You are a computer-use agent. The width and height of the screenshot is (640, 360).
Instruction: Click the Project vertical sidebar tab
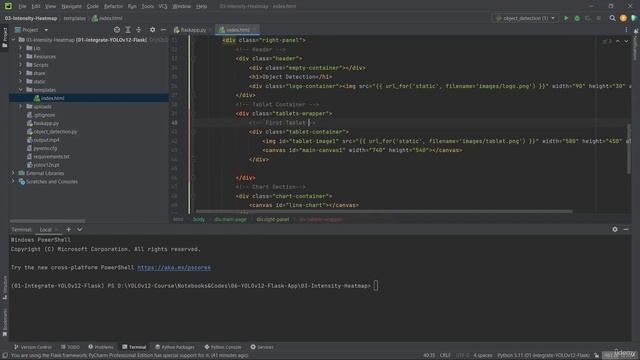tap(4, 38)
